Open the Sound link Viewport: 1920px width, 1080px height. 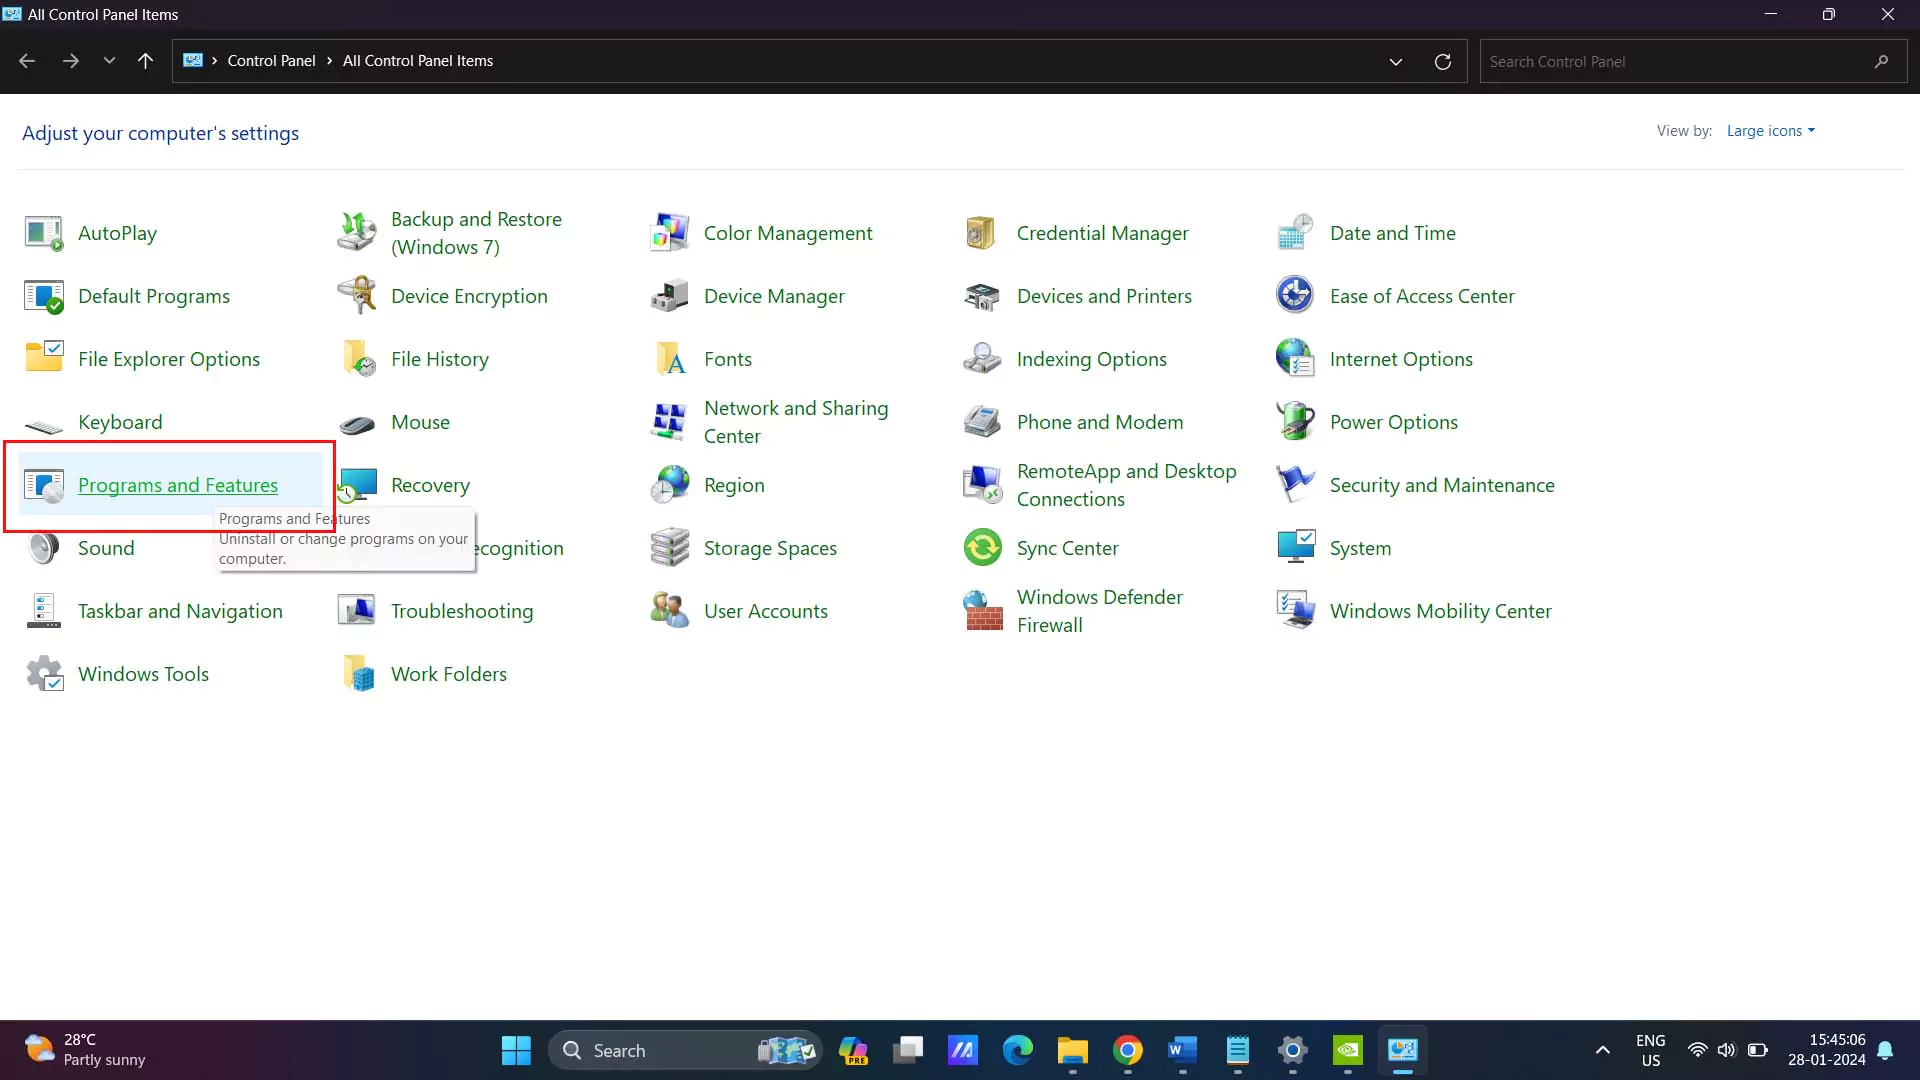pos(106,548)
